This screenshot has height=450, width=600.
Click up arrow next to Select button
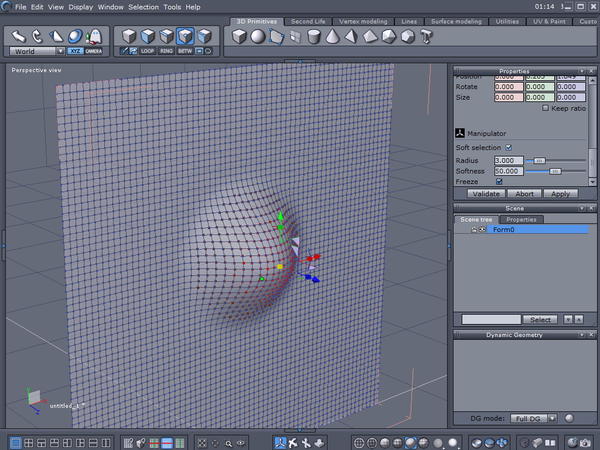click(579, 319)
